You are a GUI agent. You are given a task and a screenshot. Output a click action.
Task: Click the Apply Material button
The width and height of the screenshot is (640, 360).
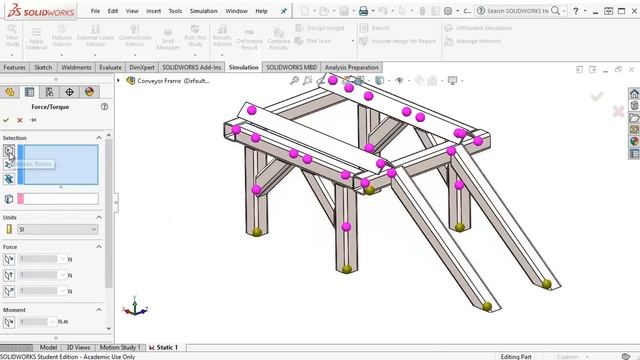click(36, 38)
